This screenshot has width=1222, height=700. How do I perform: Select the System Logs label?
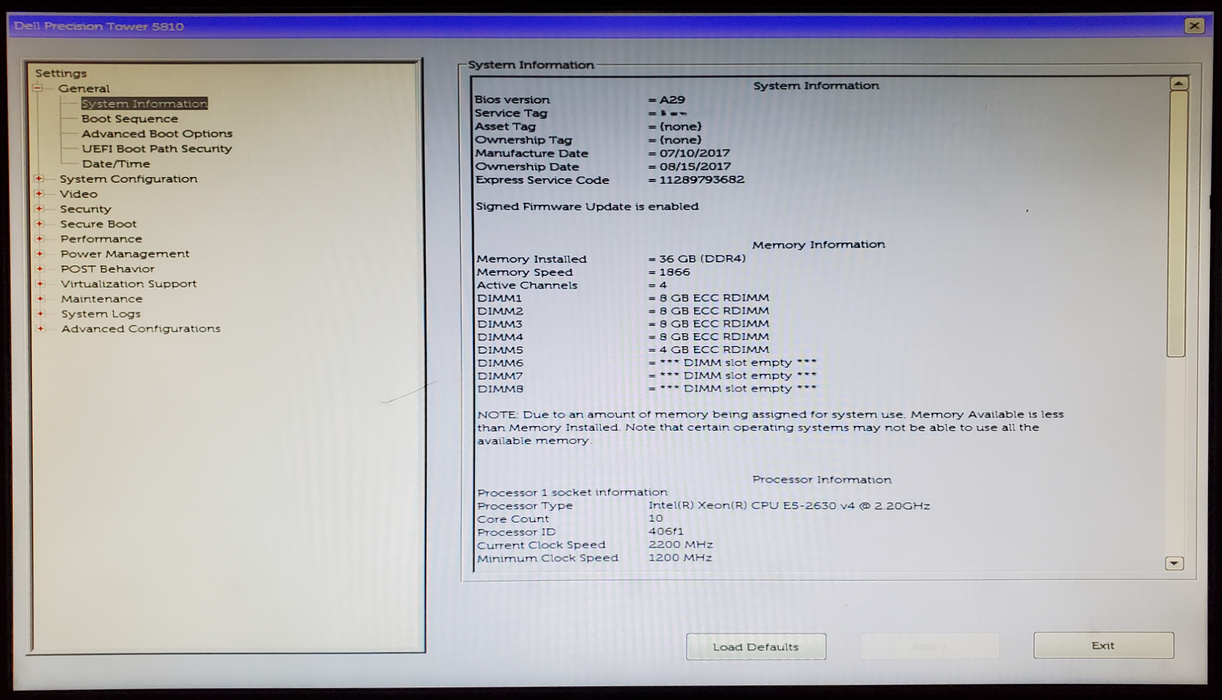coord(101,314)
